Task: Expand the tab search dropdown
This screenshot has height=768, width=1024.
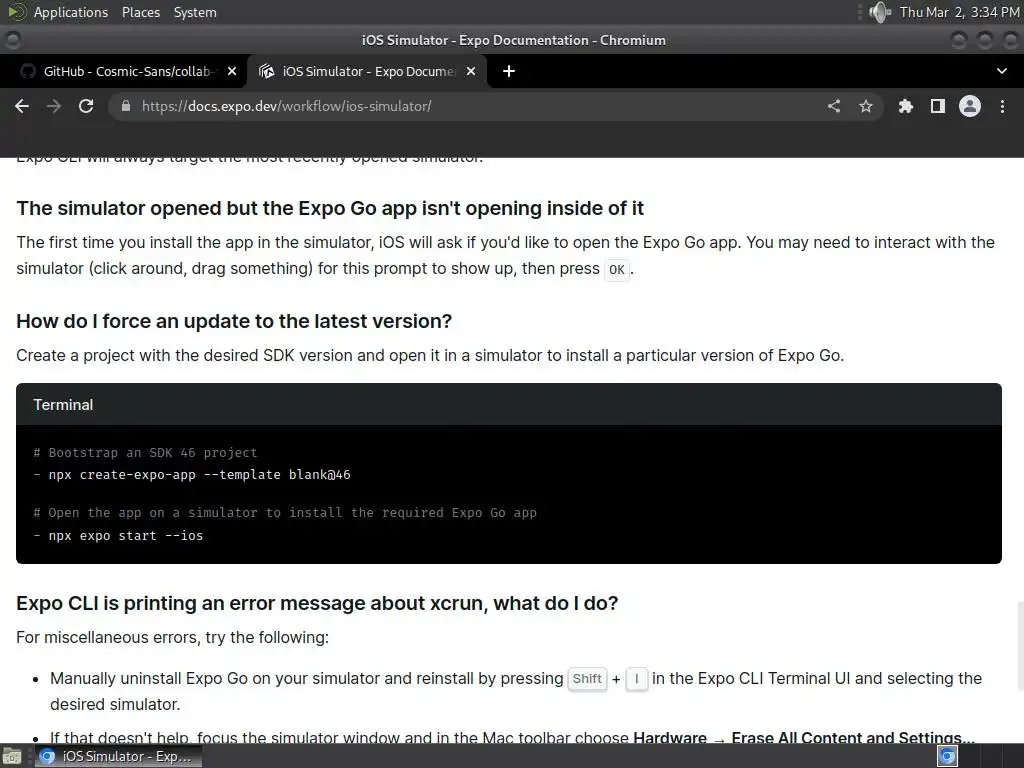Action: click(x=1002, y=71)
